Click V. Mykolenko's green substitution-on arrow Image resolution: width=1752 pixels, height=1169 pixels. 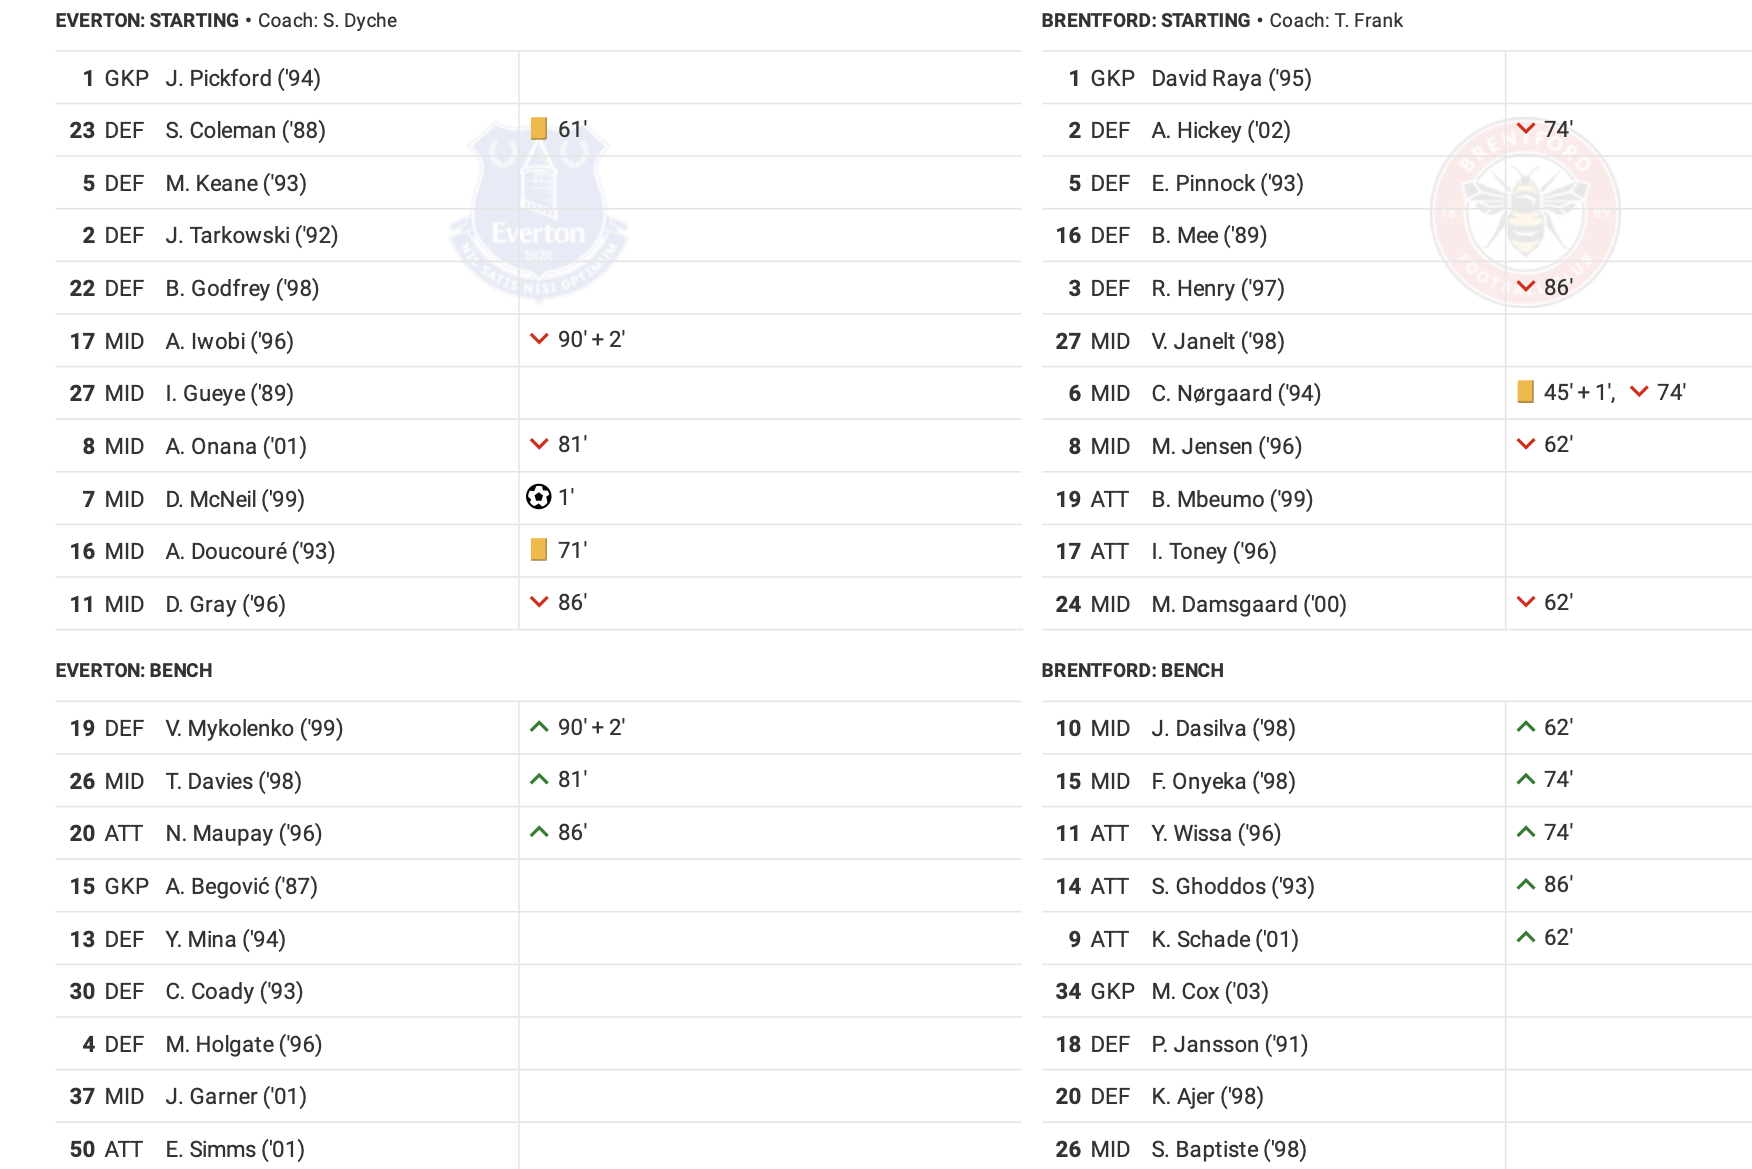point(539,727)
